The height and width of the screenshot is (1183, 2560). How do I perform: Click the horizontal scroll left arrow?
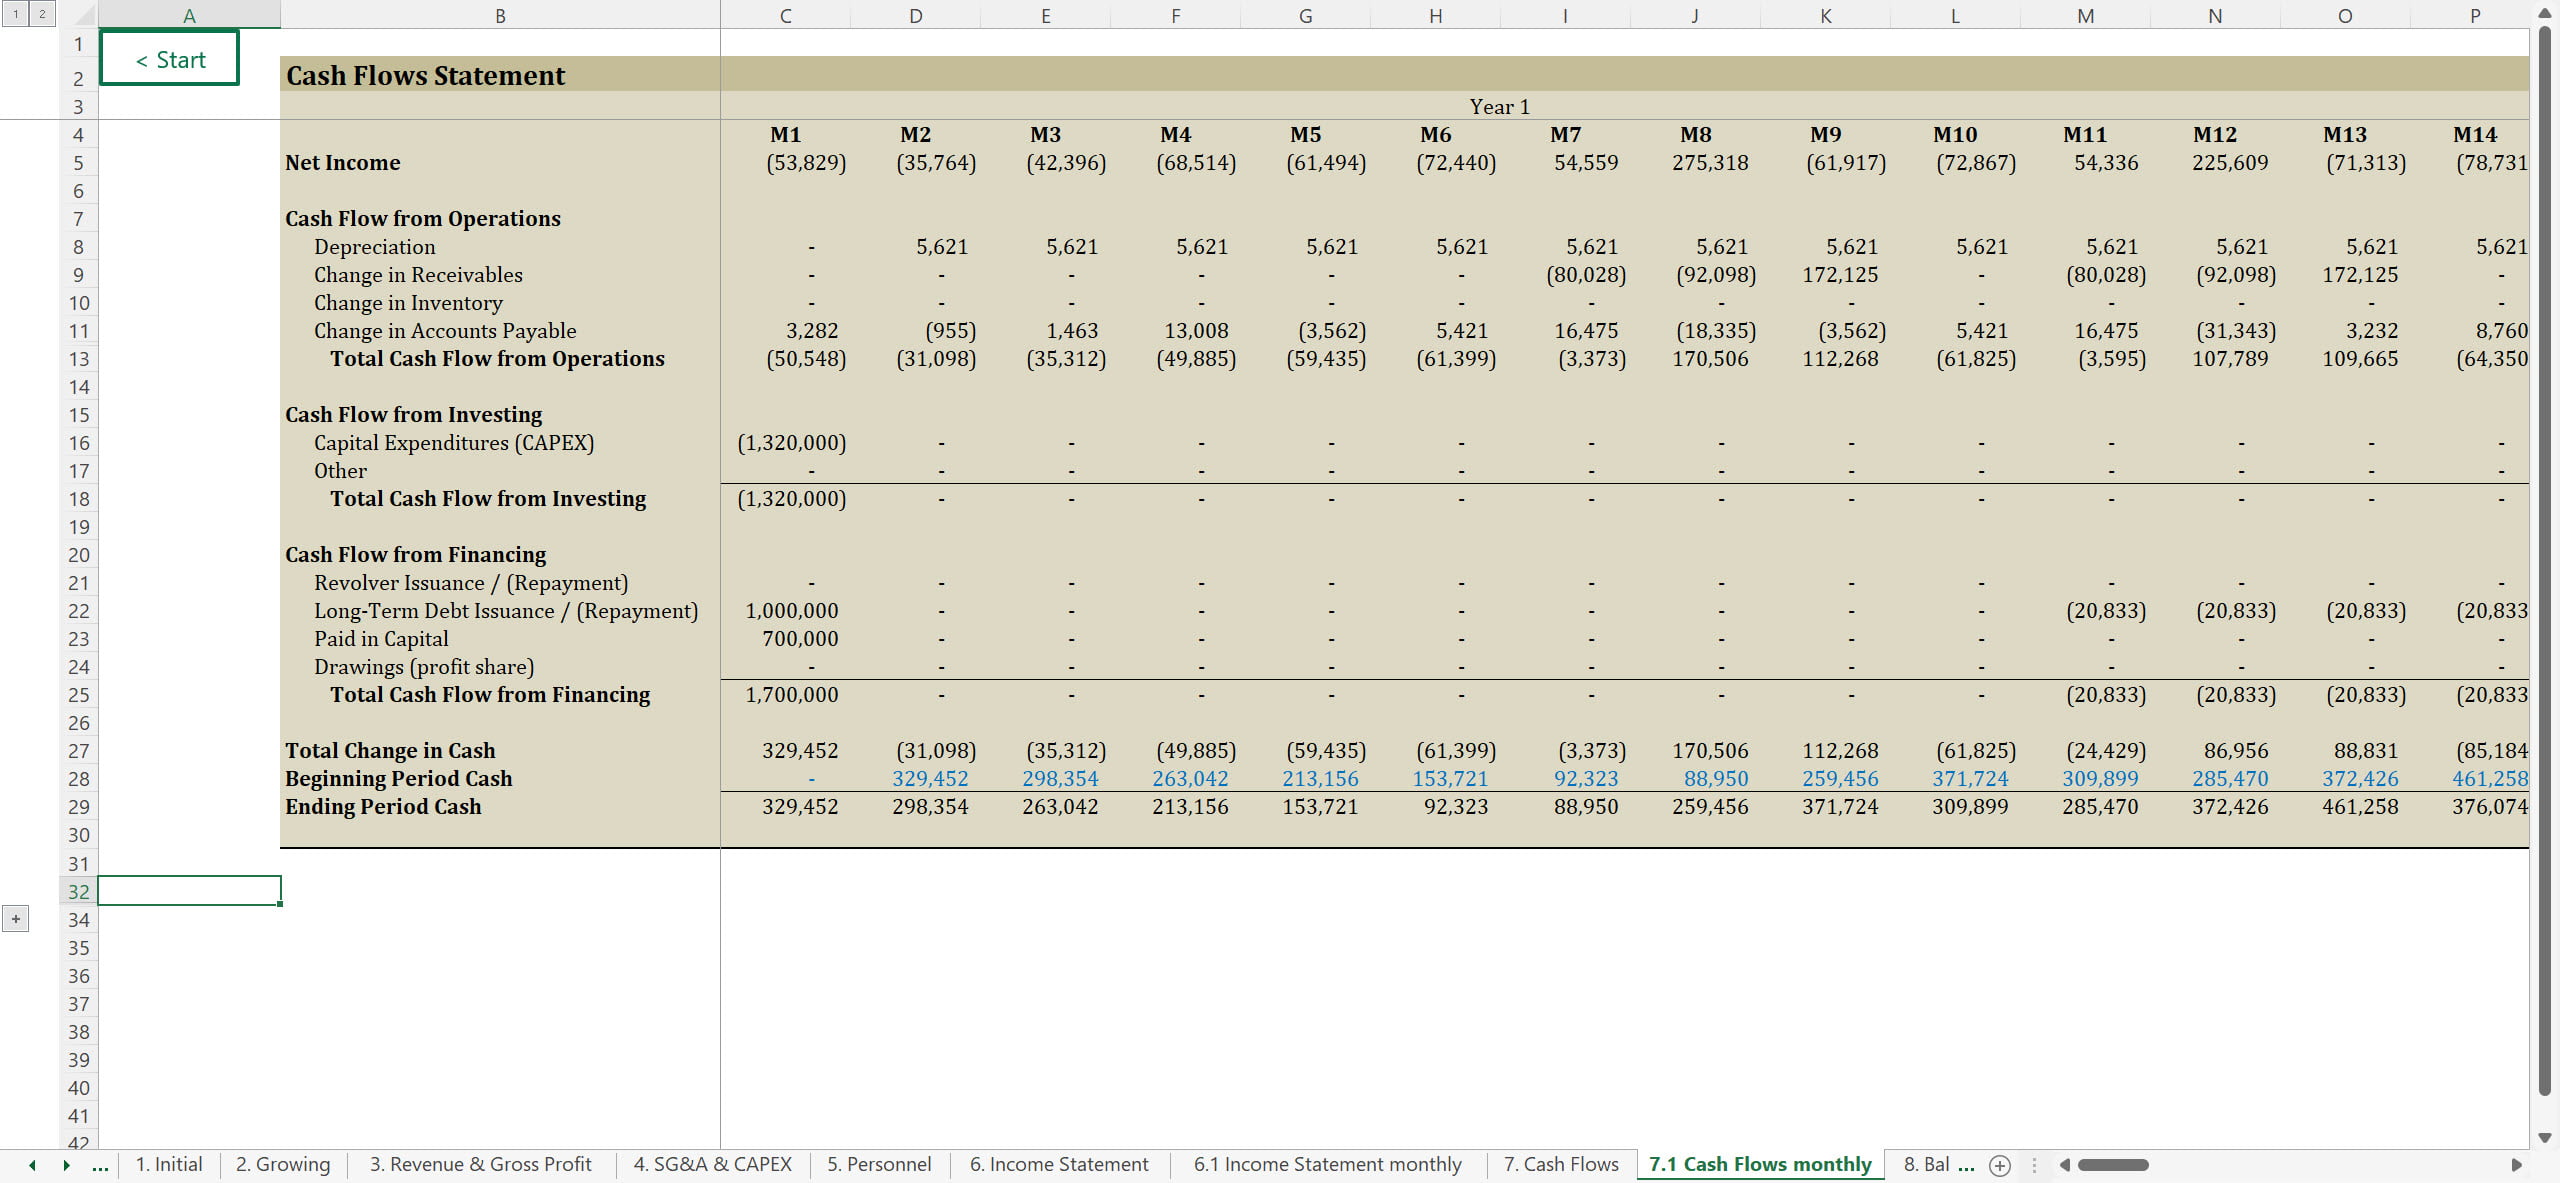click(2064, 1165)
